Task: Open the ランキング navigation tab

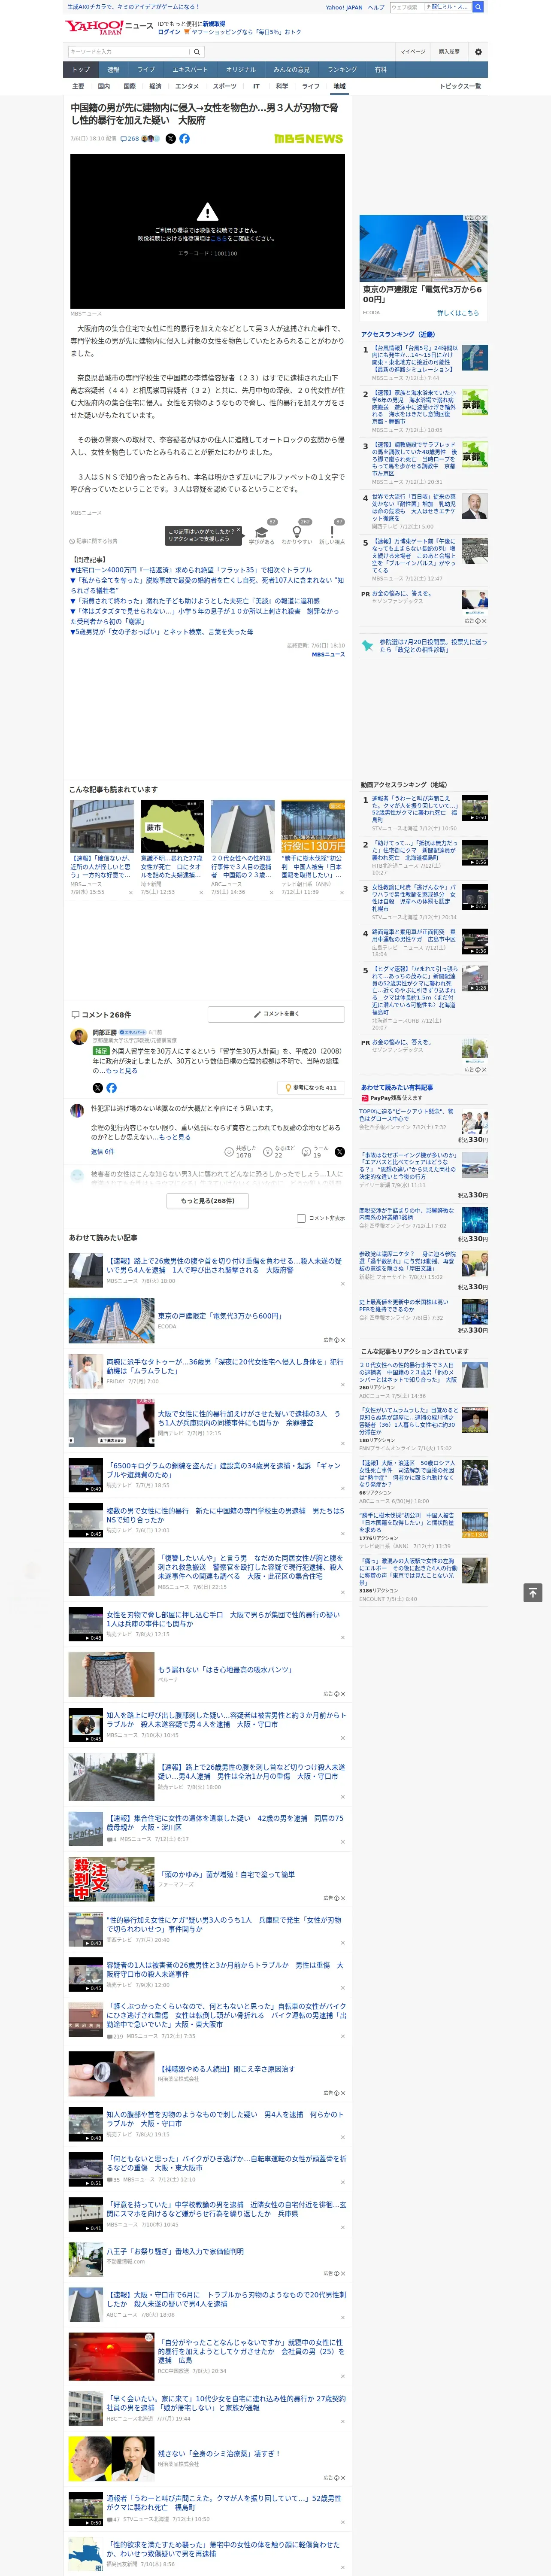Action: pyautogui.click(x=342, y=70)
